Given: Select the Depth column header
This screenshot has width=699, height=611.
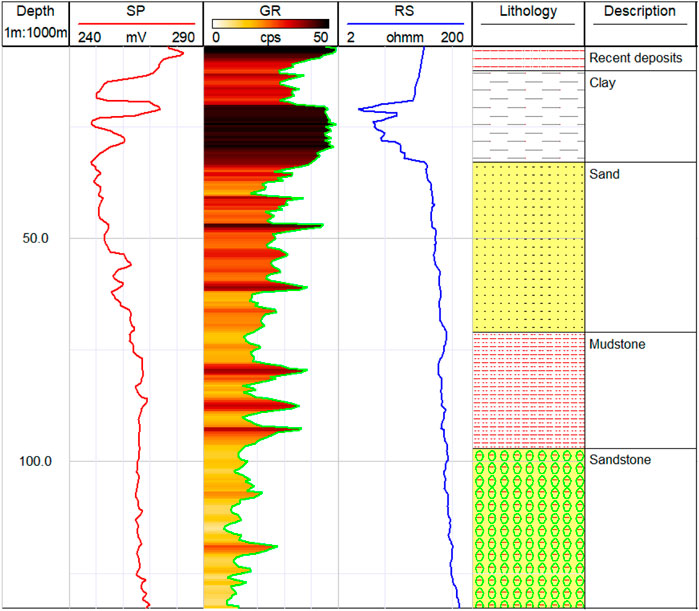Looking at the screenshot, I should (36, 11).
